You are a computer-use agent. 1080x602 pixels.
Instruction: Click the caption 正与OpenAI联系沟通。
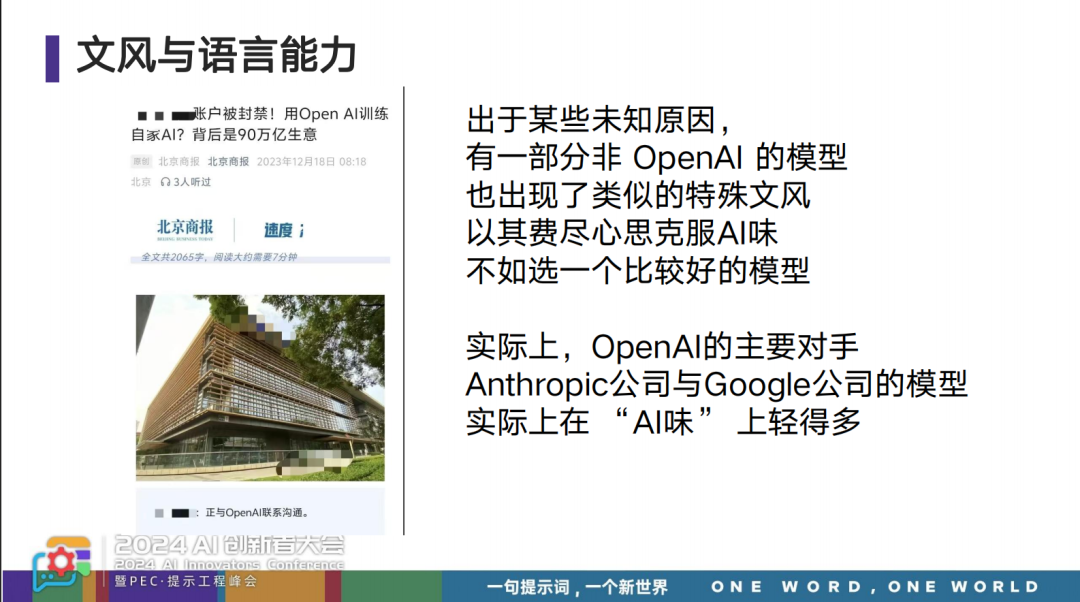click(x=257, y=512)
